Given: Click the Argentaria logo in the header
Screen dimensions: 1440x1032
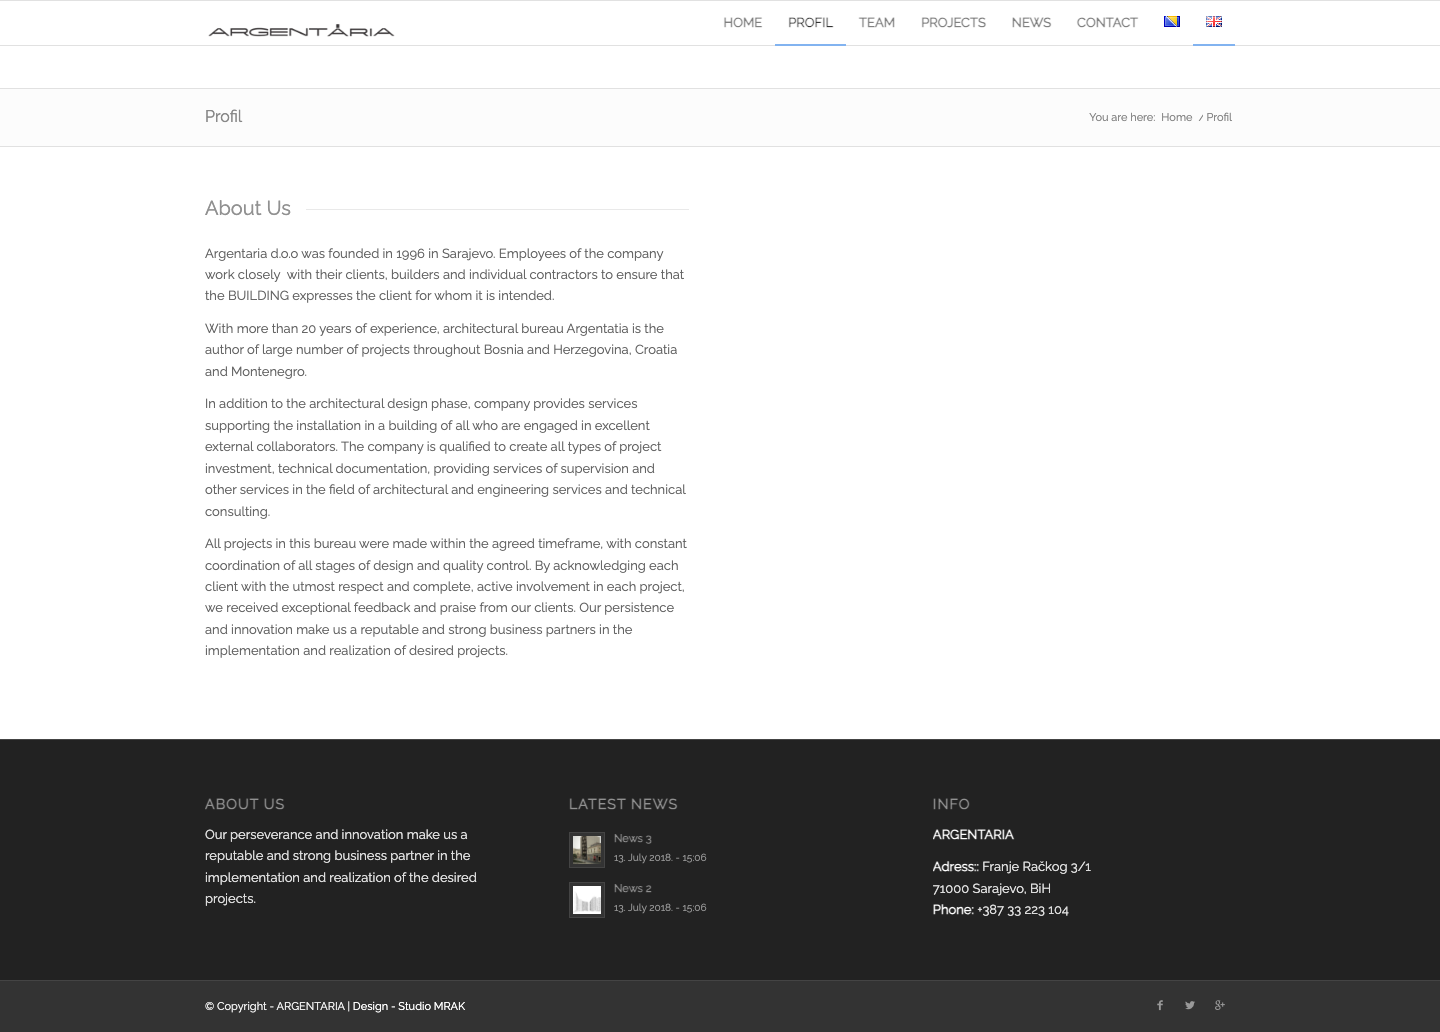Looking at the screenshot, I should tap(301, 30).
